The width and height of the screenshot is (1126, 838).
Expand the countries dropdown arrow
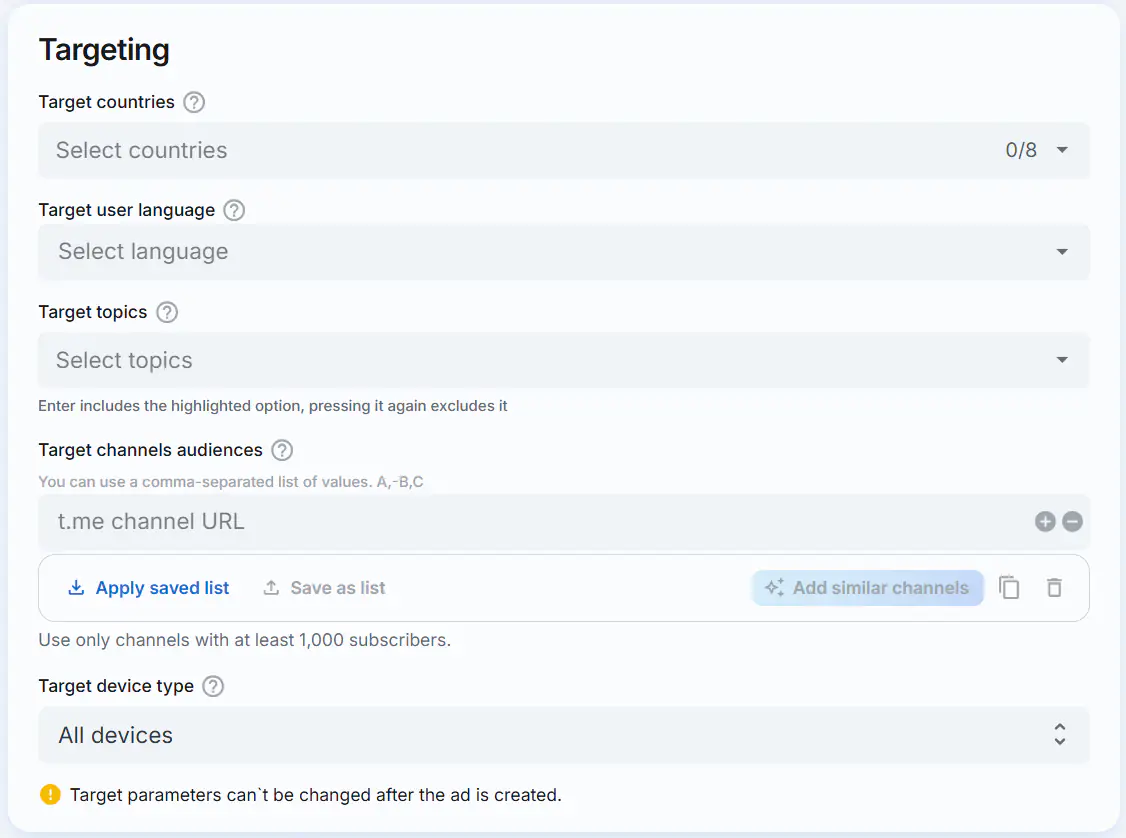pos(1062,150)
